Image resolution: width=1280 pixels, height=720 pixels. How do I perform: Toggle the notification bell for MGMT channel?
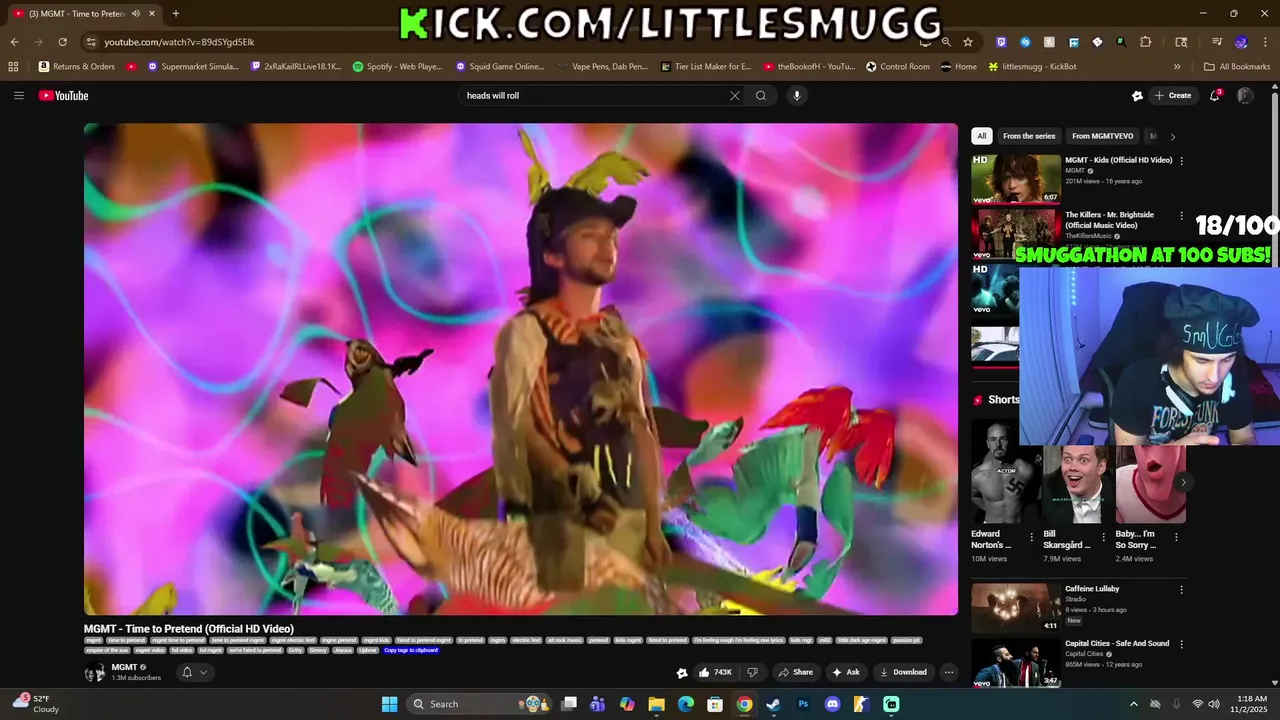tap(187, 673)
